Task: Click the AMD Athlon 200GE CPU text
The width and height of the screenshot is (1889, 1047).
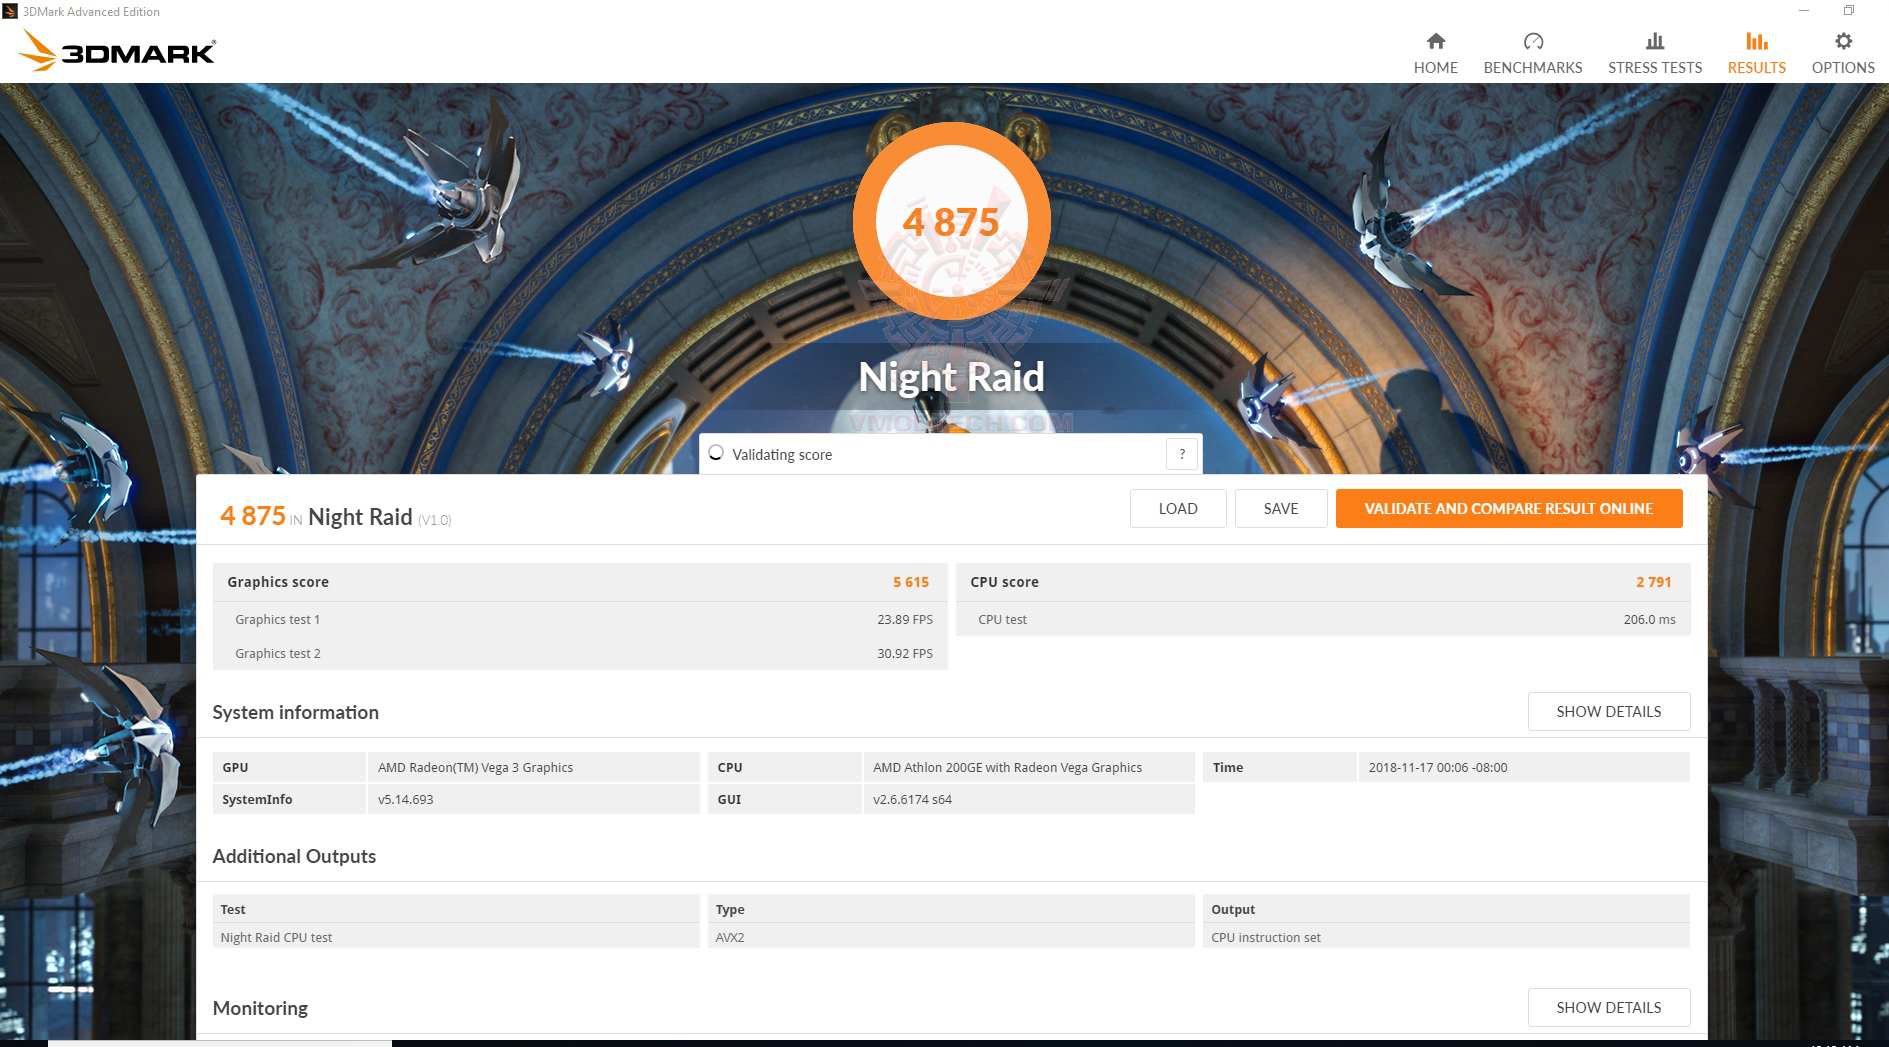Action: click(1007, 767)
